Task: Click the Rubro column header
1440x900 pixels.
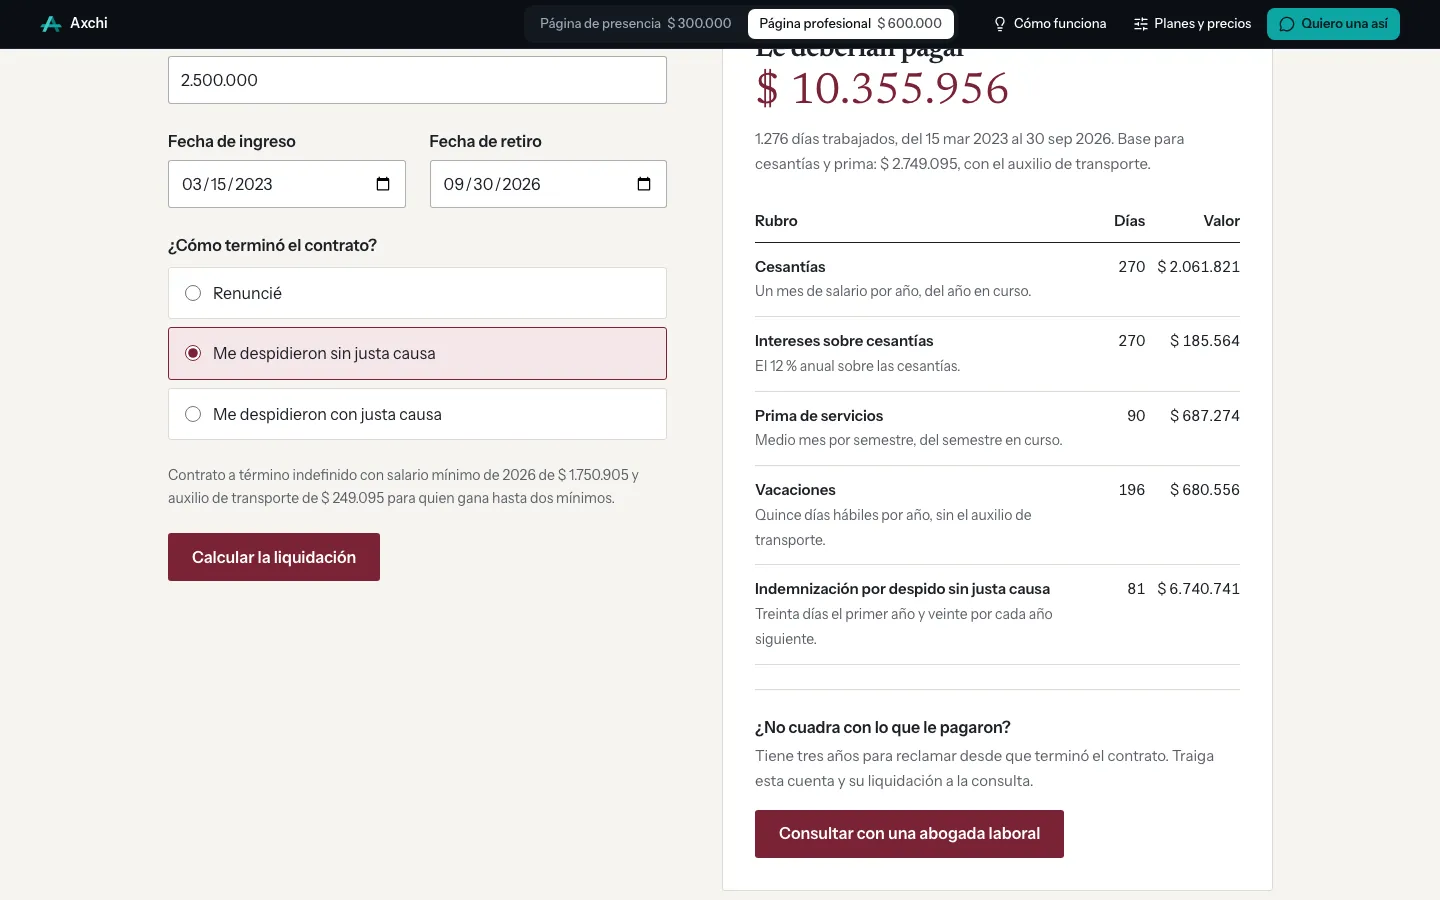Action: (776, 221)
